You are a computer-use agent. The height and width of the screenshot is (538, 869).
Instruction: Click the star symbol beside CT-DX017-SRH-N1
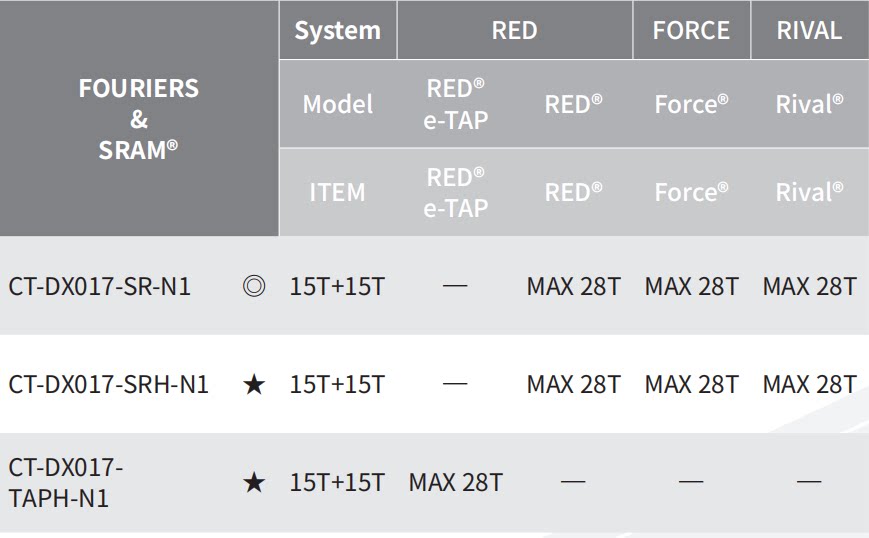(x=254, y=384)
